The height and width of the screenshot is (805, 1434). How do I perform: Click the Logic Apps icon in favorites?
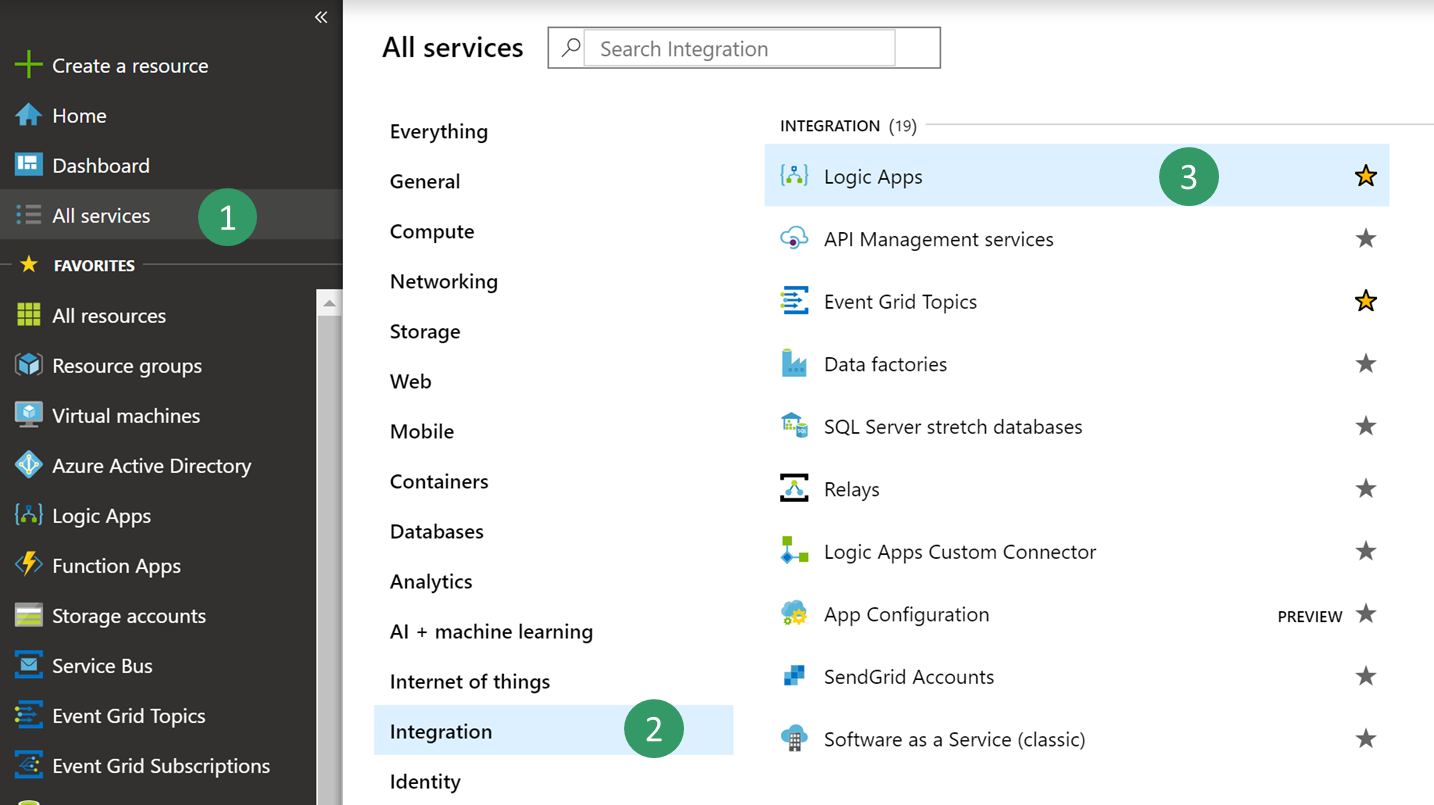point(28,515)
